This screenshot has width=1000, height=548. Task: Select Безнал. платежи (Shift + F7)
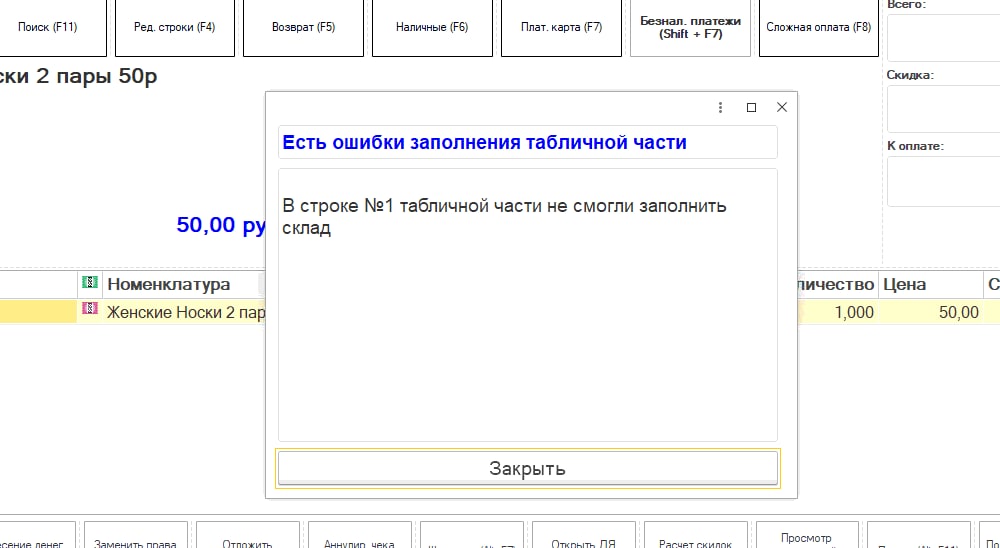[x=690, y=27]
